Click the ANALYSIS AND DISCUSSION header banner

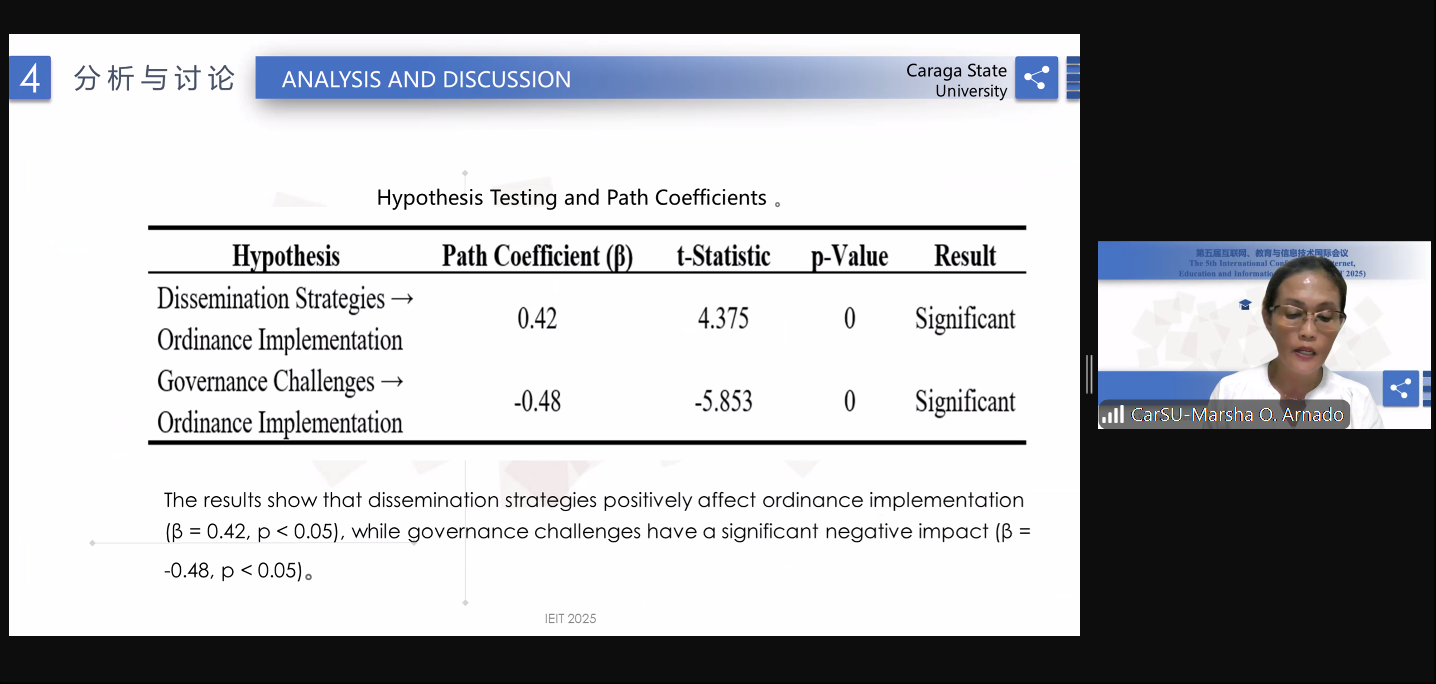pyautogui.click(x=427, y=79)
